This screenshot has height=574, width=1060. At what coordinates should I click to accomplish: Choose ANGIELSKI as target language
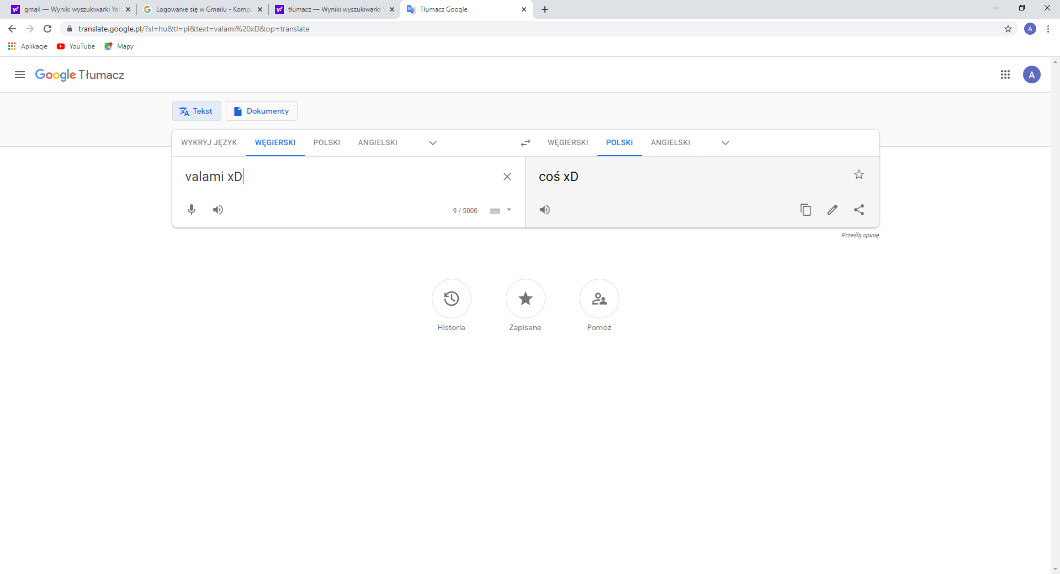tap(670, 143)
